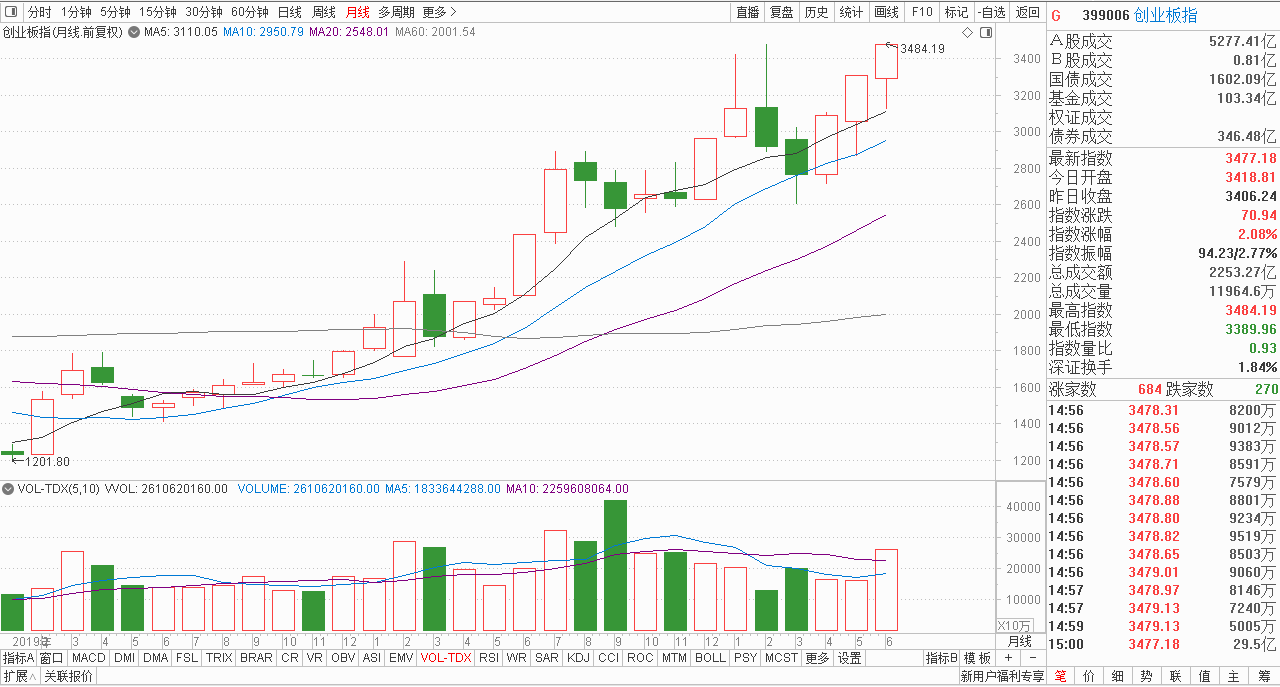Switch indicator to MACD

point(88,658)
